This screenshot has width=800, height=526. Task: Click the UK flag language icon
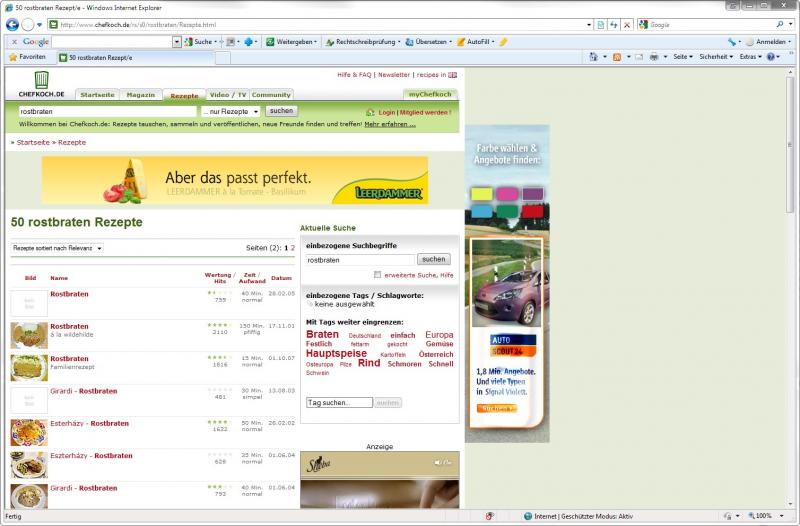[x=452, y=75]
